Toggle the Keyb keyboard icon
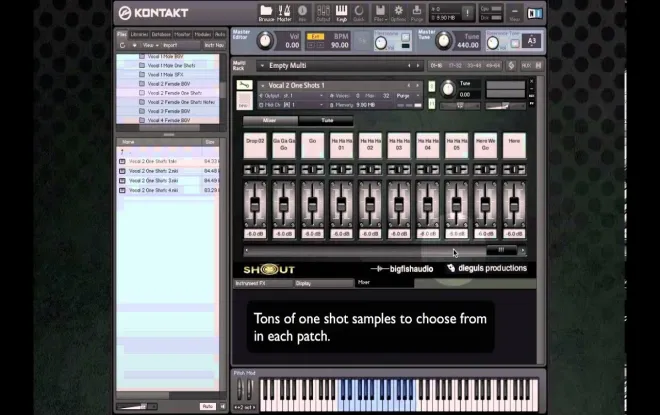Screen dimensions: 660x415 [x=341, y=13]
